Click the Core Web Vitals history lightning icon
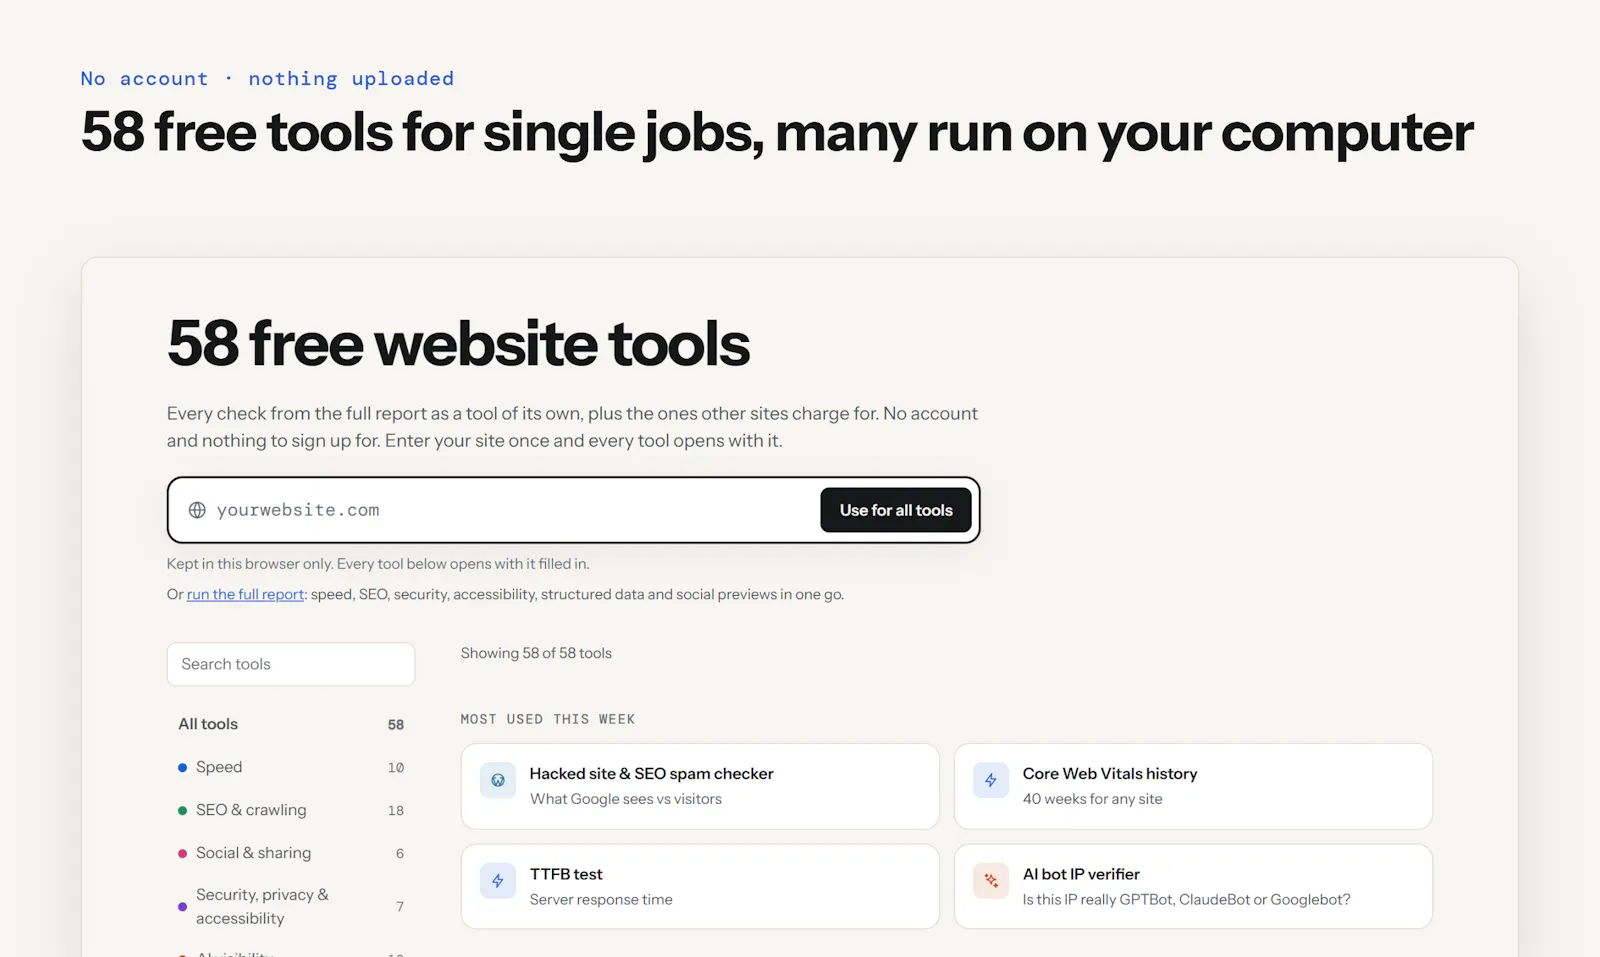This screenshot has width=1600, height=957. pos(991,780)
